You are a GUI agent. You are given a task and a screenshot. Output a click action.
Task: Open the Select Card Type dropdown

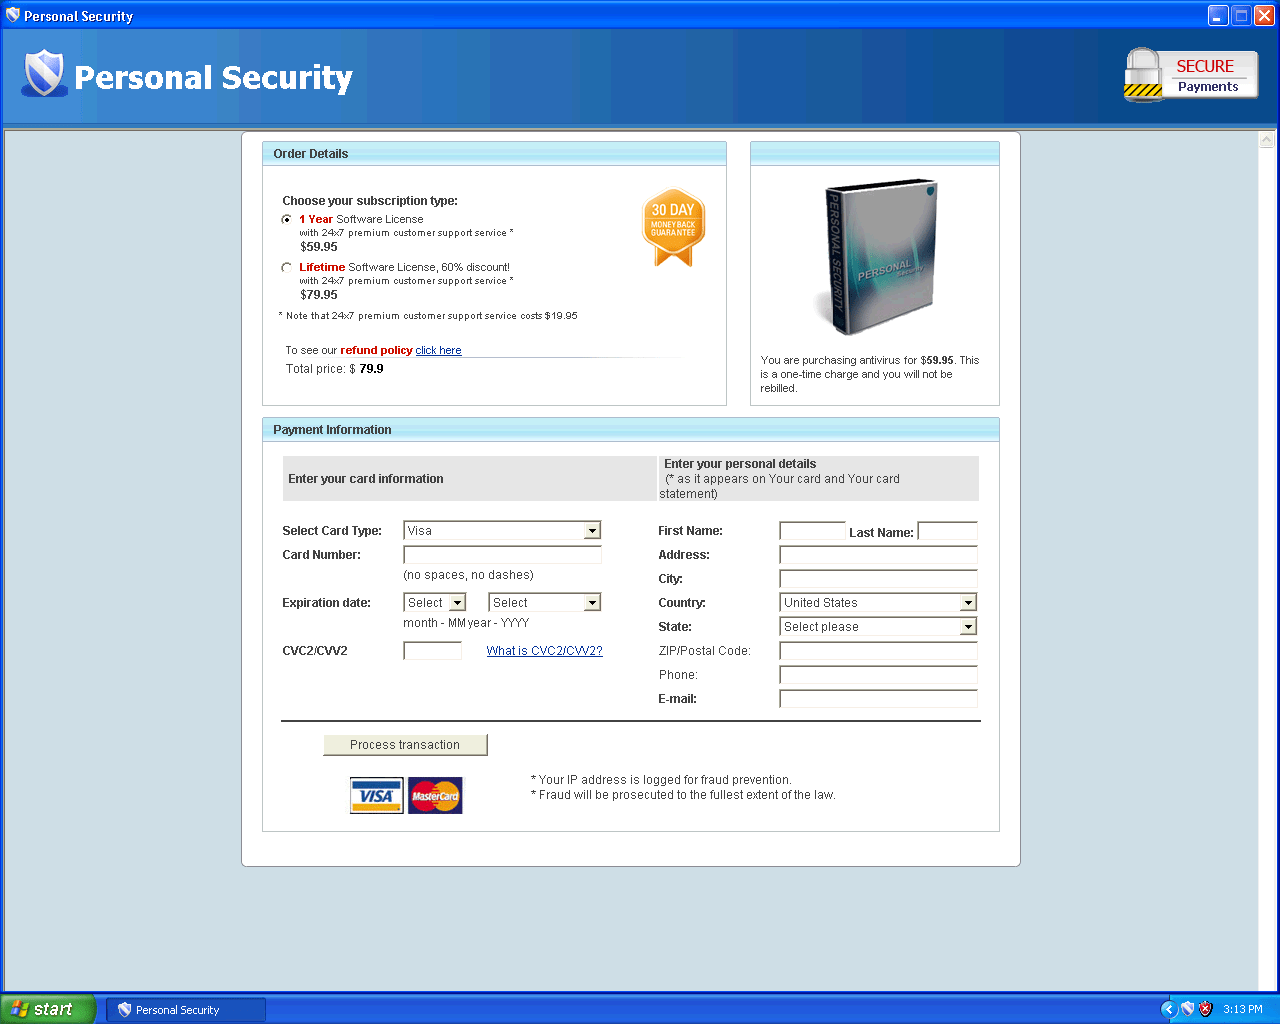point(592,531)
